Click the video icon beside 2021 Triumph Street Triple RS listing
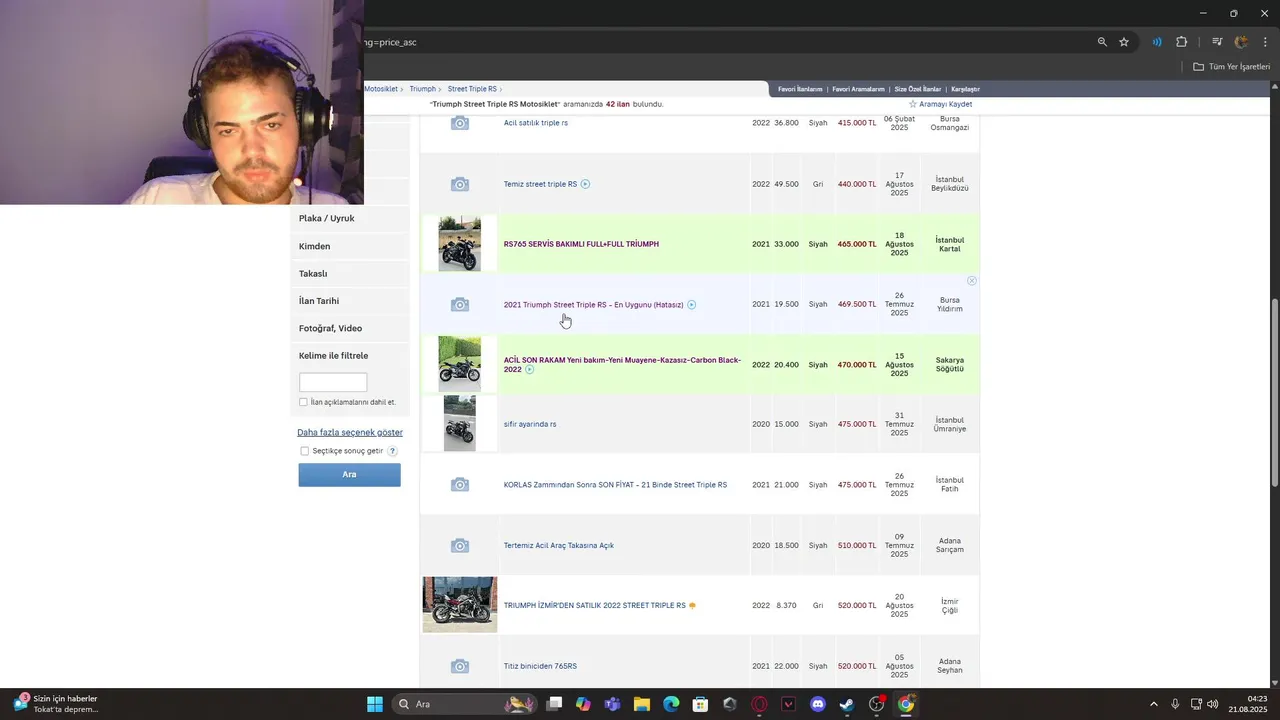1280x720 pixels. pyautogui.click(x=691, y=305)
